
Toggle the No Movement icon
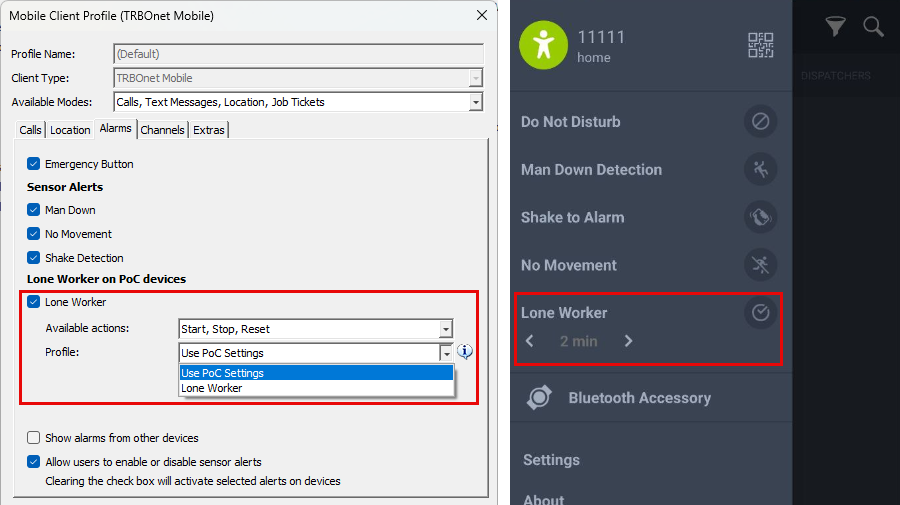tap(761, 265)
